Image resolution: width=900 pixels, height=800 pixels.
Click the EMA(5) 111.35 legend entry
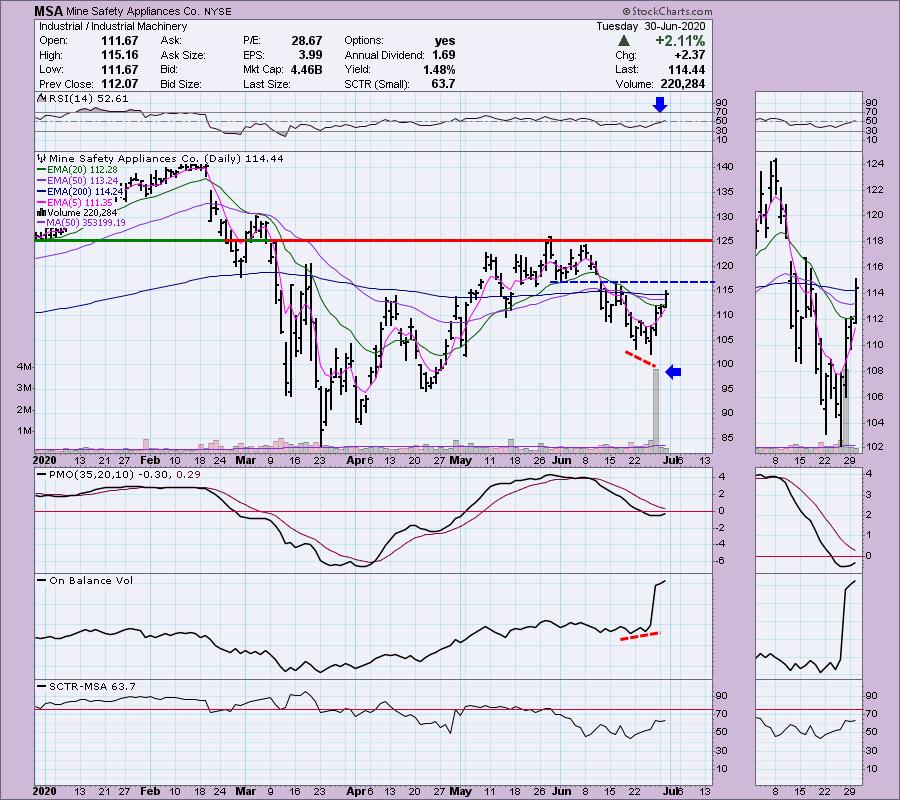click(80, 203)
